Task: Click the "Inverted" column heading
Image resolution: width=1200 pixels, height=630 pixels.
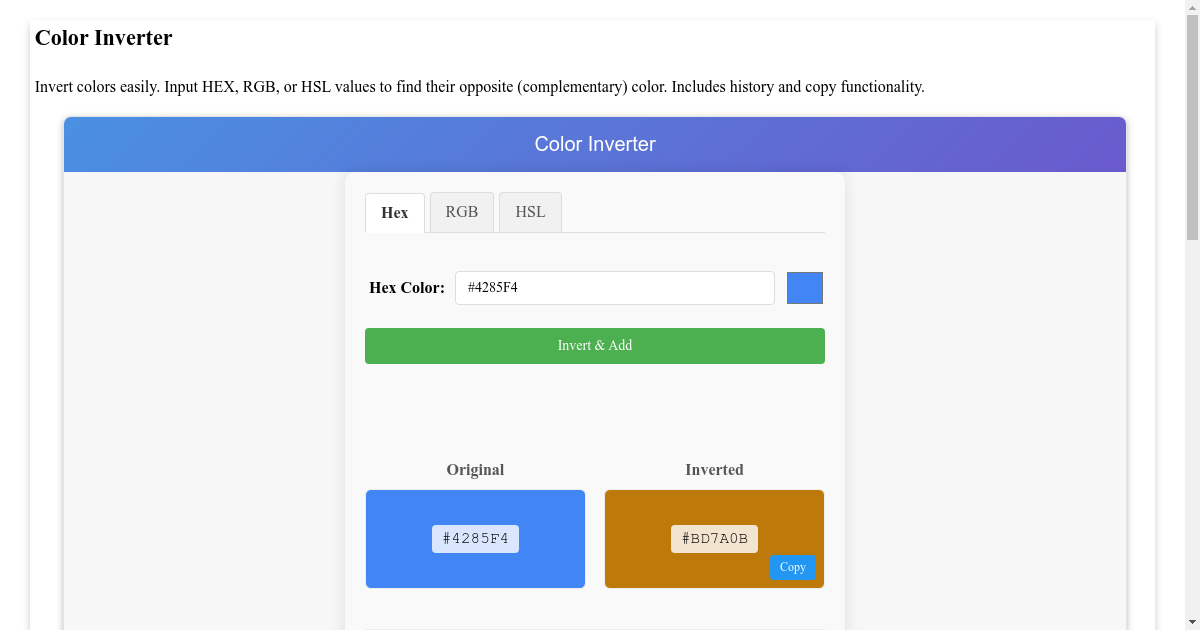Action: [714, 470]
